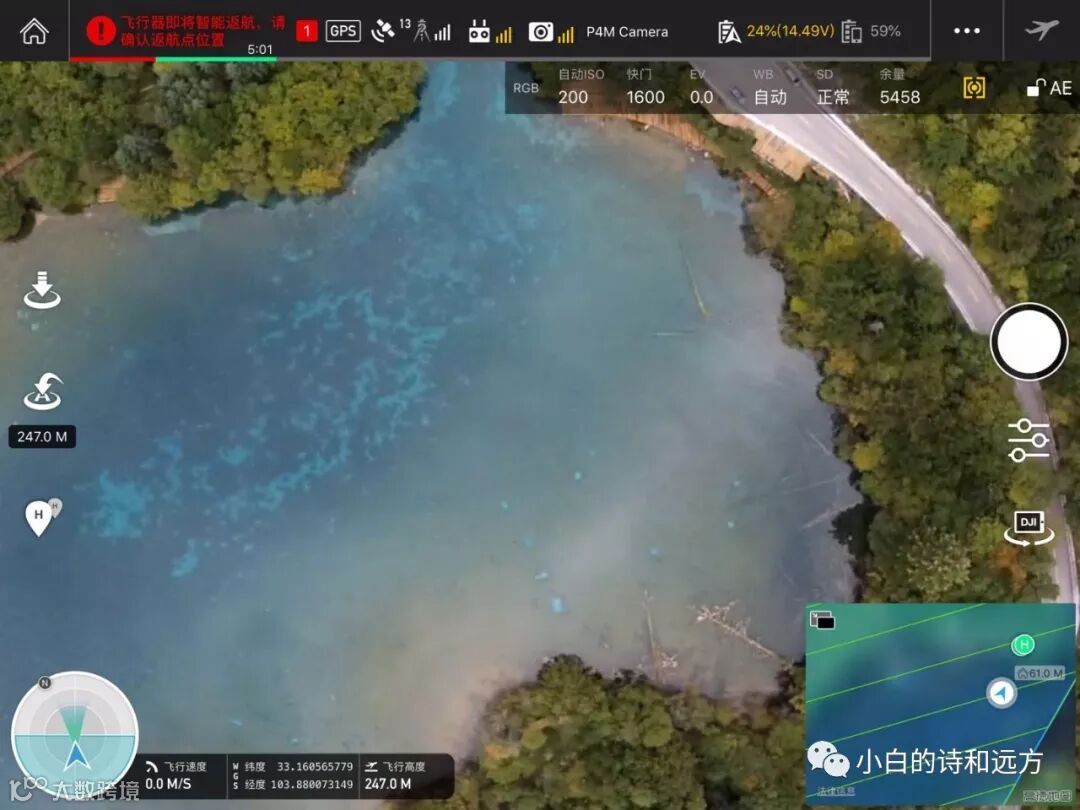The width and height of the screenshot is (1080, 810).
Task: Swap minimap and camera view icon
Action: tap(822, 620)
